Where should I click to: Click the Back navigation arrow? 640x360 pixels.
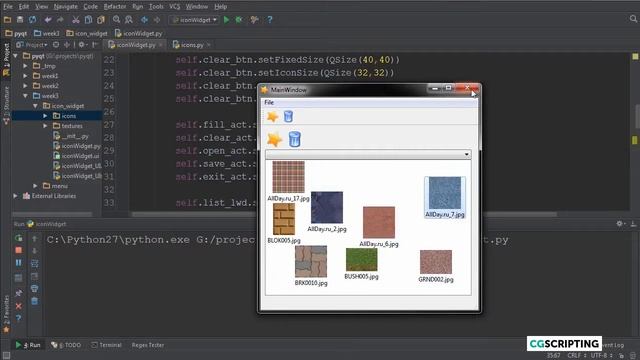click(144, 20)
